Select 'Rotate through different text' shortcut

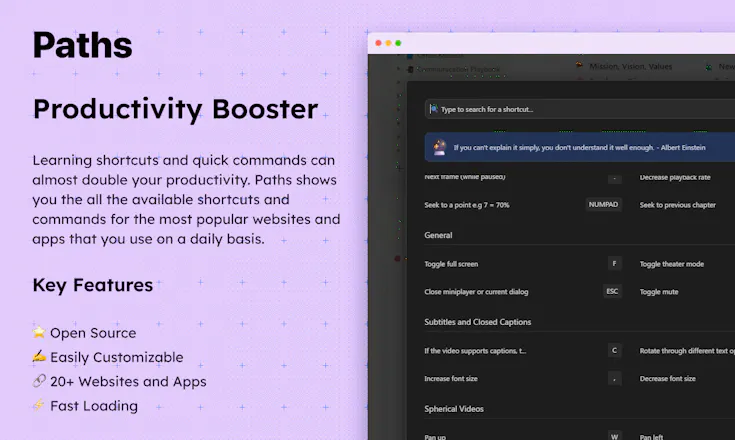[687, 351]
